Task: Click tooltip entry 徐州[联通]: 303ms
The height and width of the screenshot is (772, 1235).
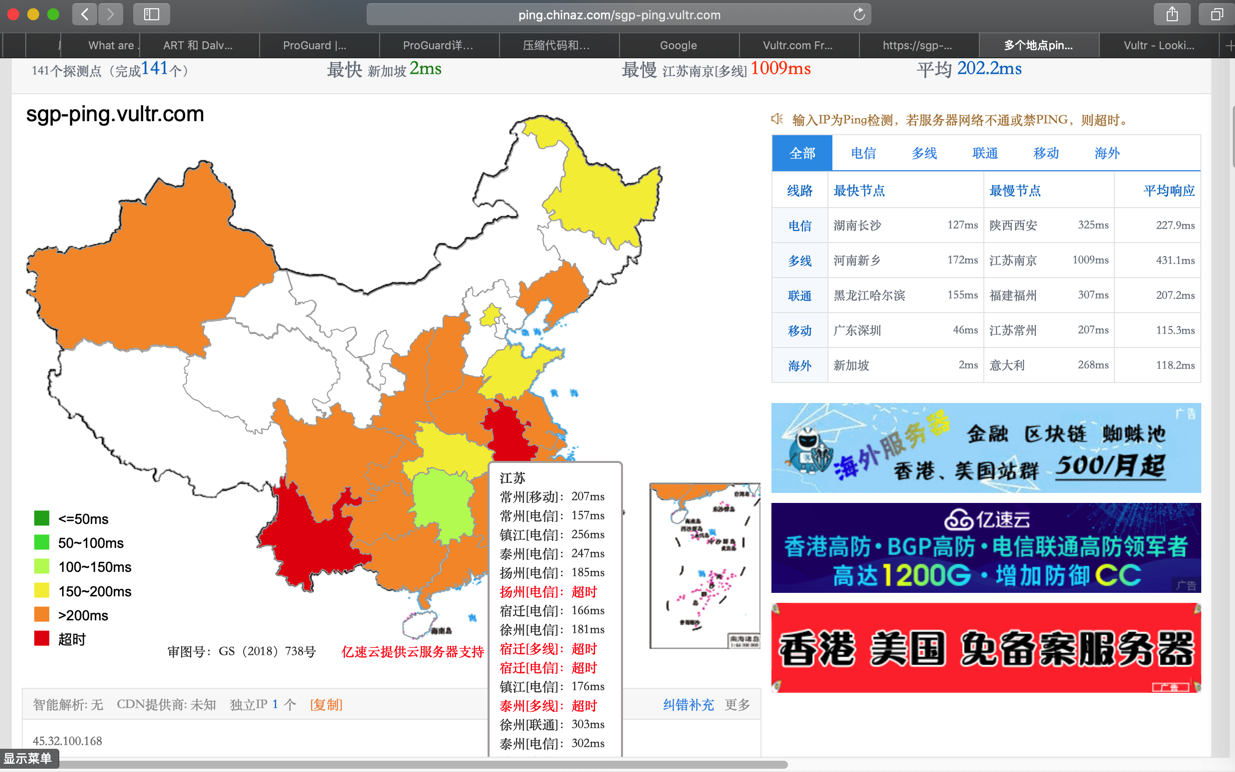Action: (552, 725)
